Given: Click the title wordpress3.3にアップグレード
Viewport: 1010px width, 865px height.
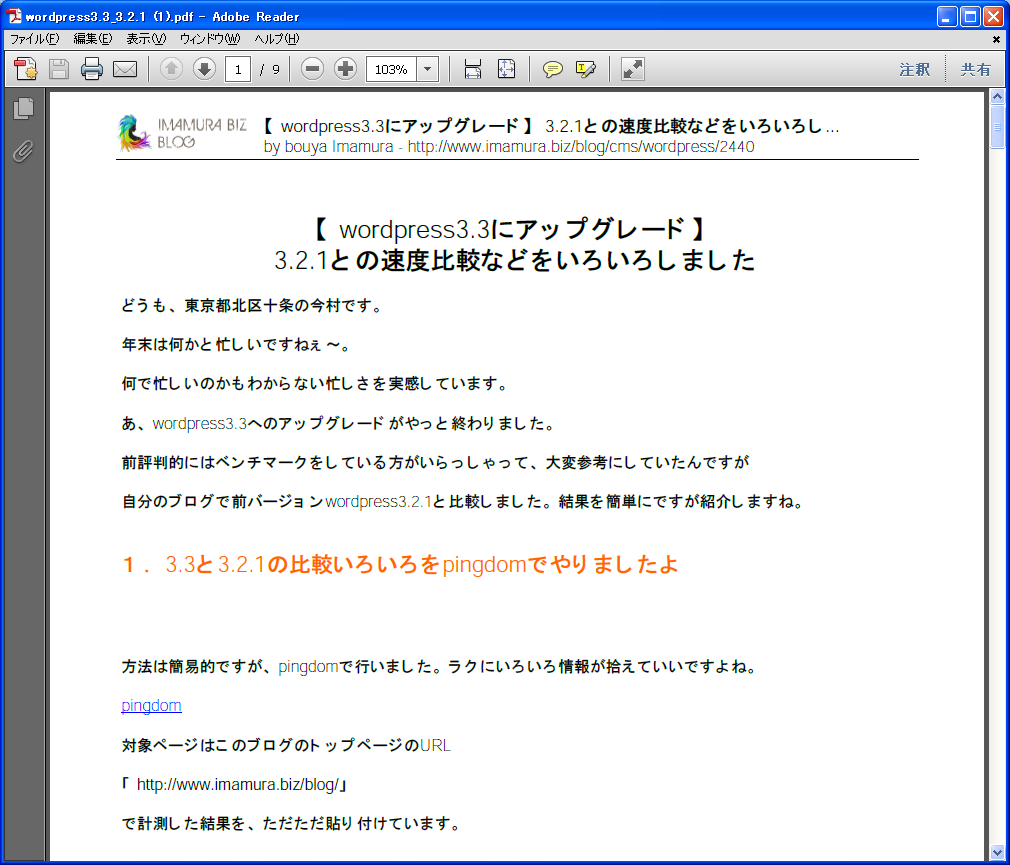Looking at the screenshot, I should click(510, 229).
